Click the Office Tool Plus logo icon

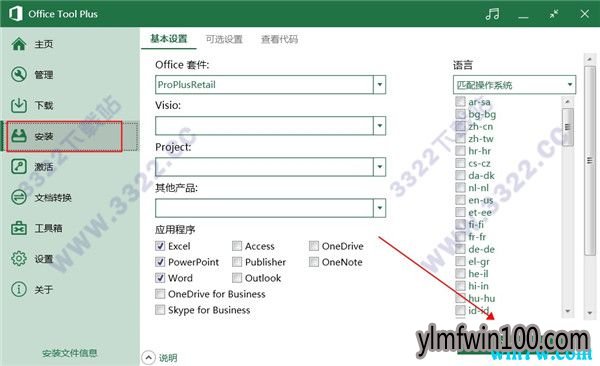(x=15, y=14)
